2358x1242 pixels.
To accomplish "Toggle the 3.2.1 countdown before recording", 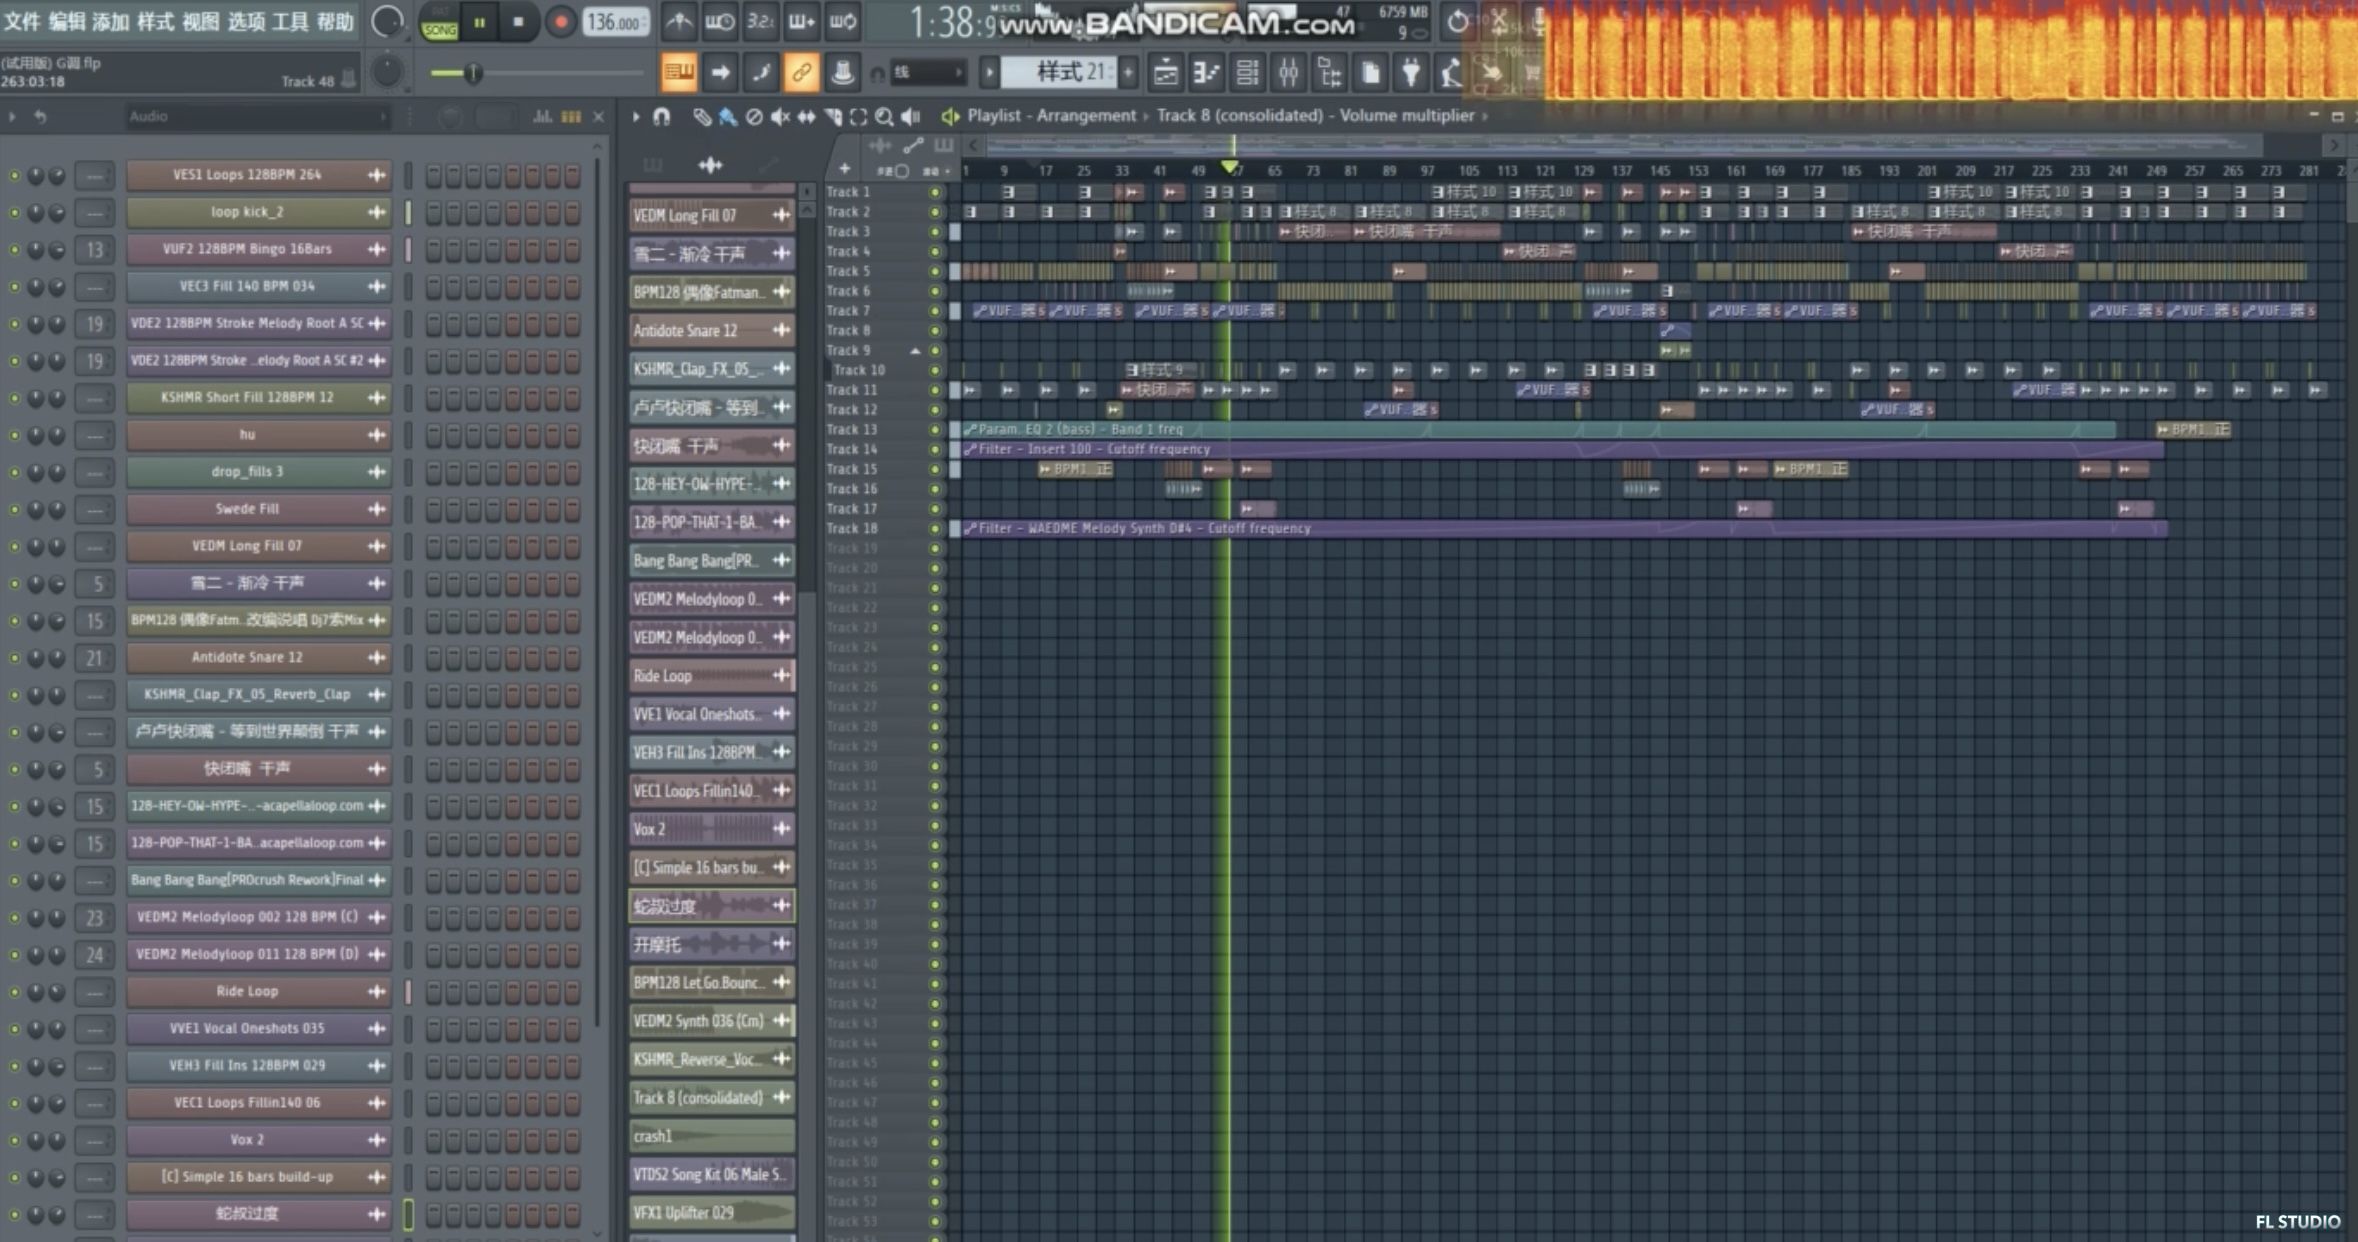I will click(x=760, y=21).
